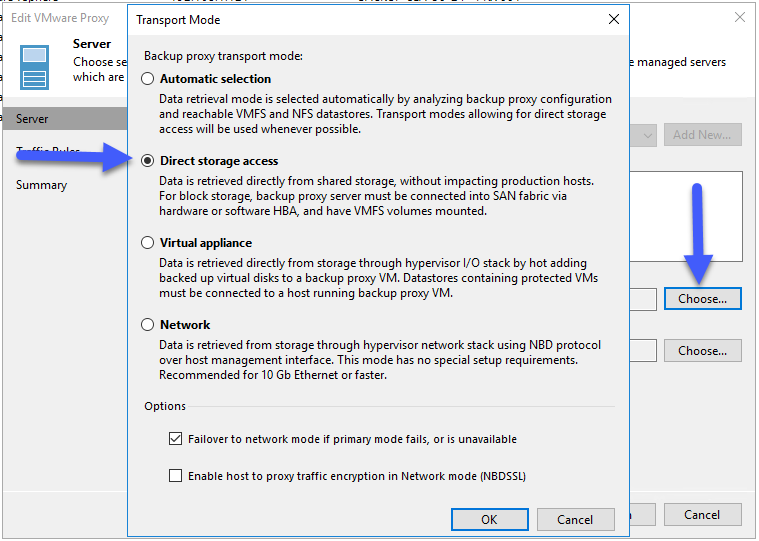Select the Network transport mode option
759x541 pixels.
(148, 325)
